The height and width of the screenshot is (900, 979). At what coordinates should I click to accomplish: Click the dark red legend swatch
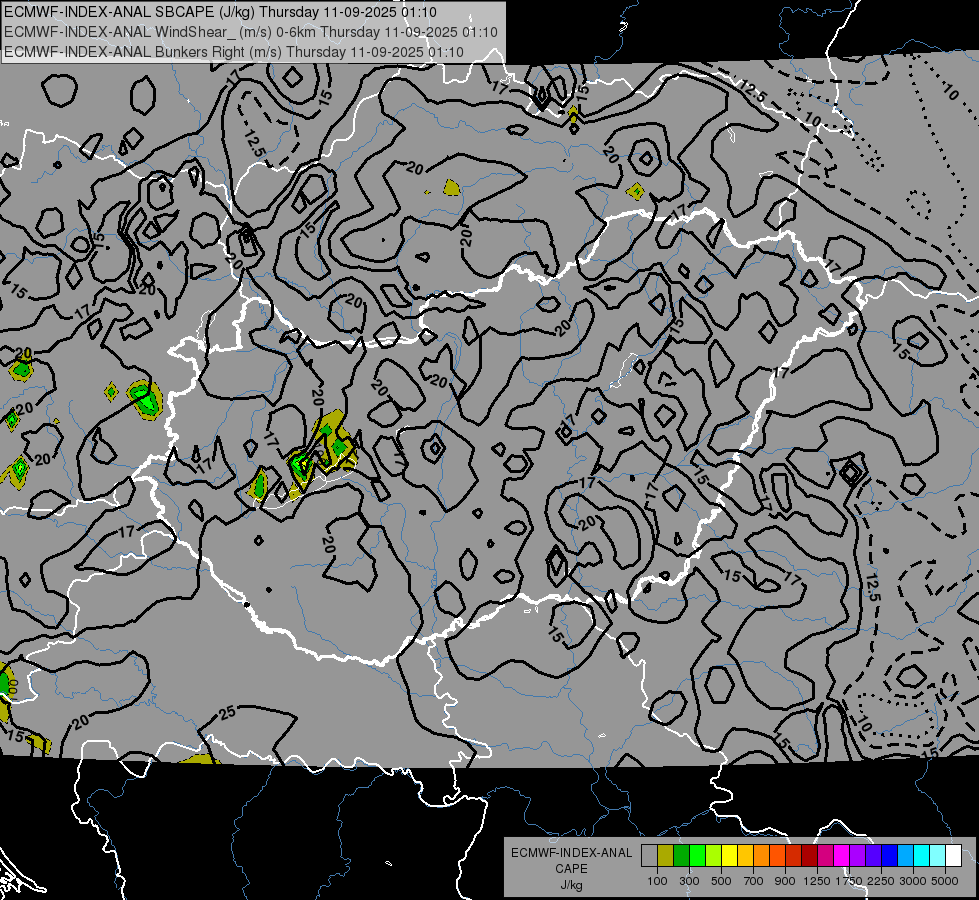pos(810,855)
